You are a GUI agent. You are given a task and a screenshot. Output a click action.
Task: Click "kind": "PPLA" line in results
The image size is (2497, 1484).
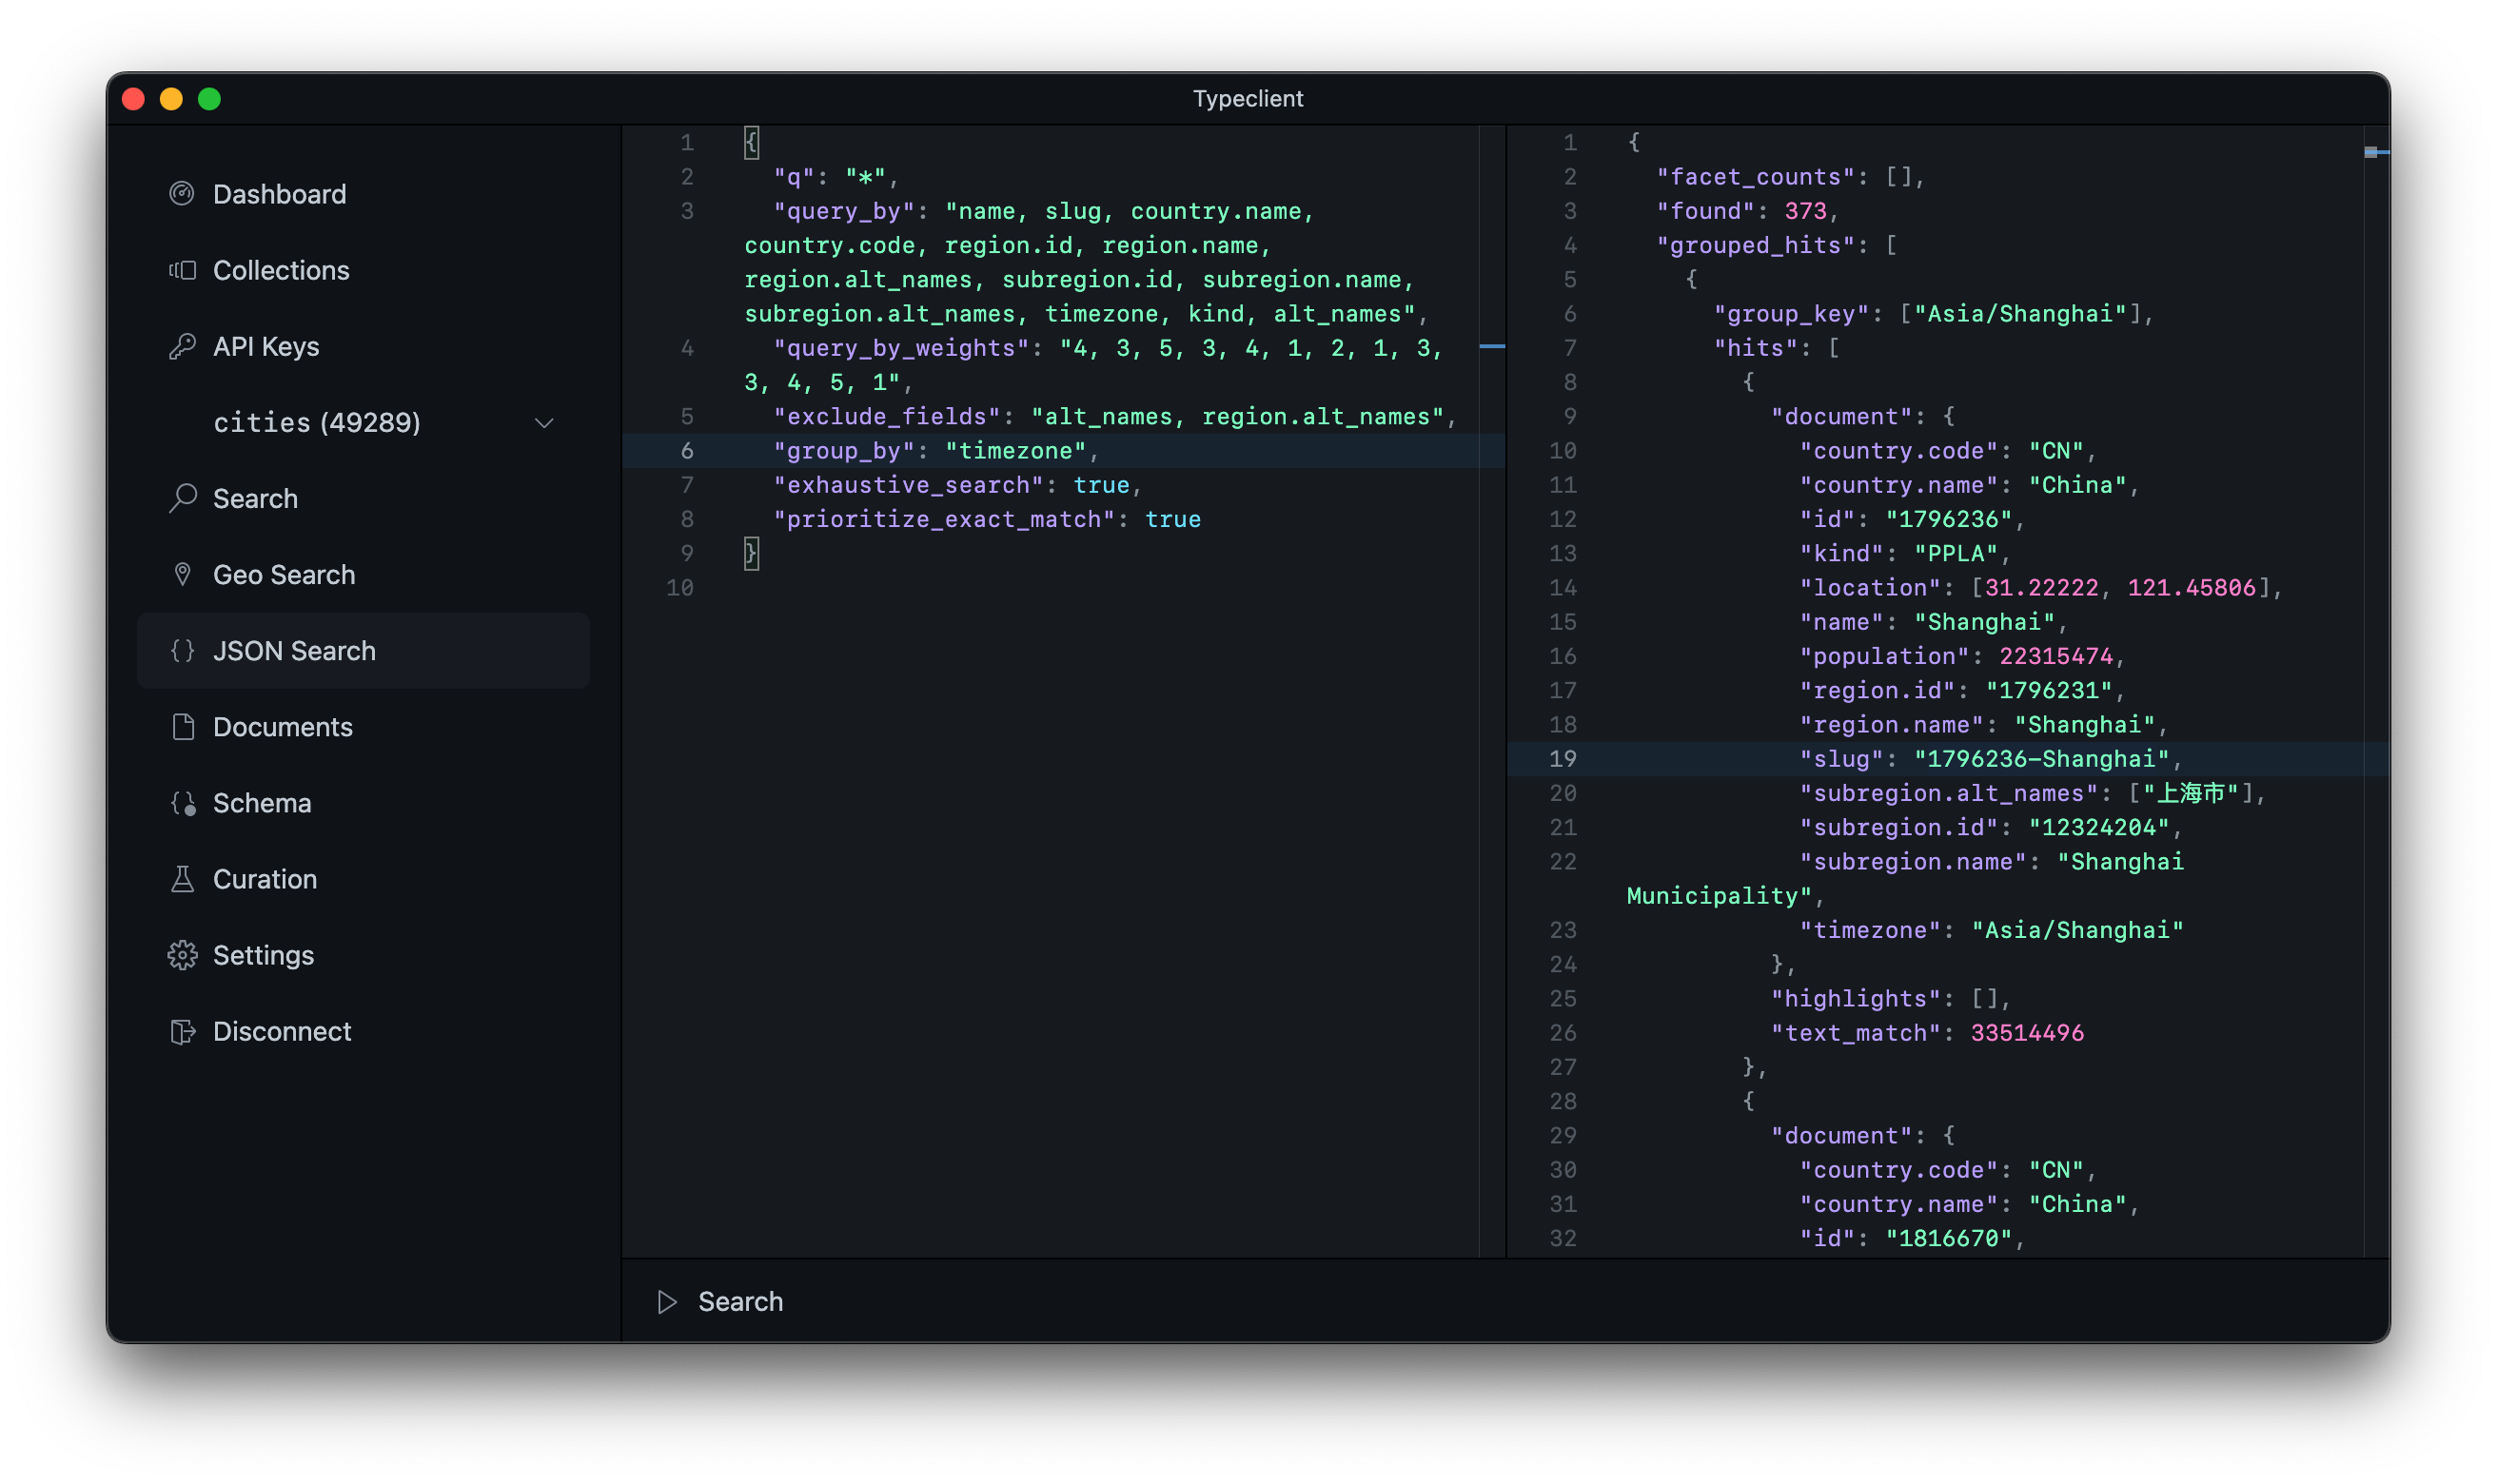(x=1904, y=554)
